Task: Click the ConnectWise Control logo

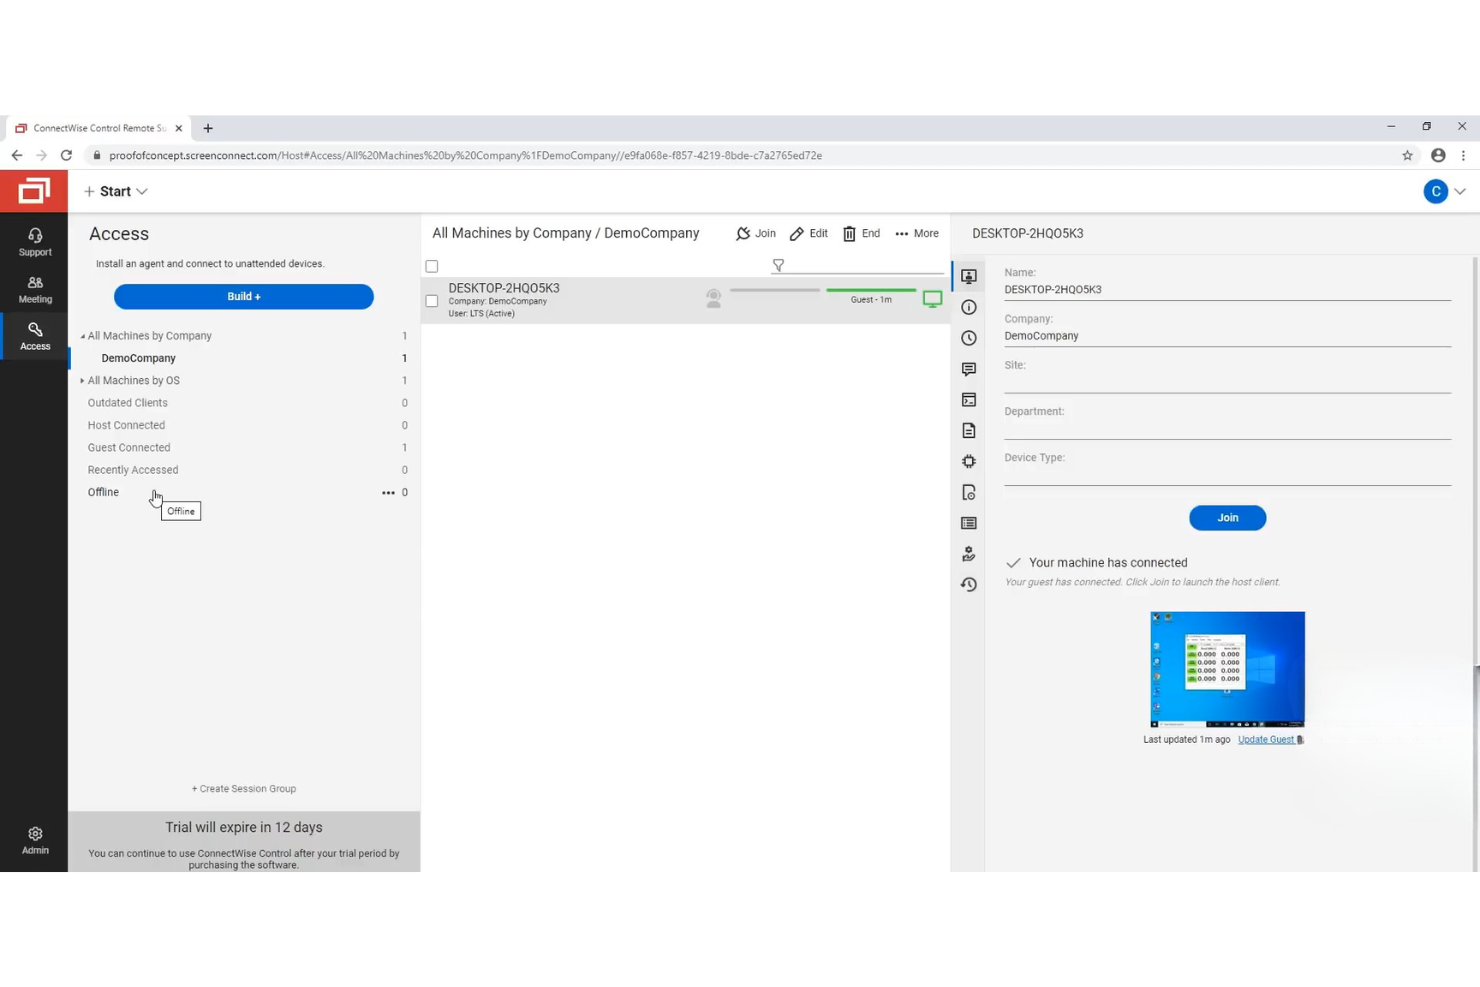Action: click(34, 191)
